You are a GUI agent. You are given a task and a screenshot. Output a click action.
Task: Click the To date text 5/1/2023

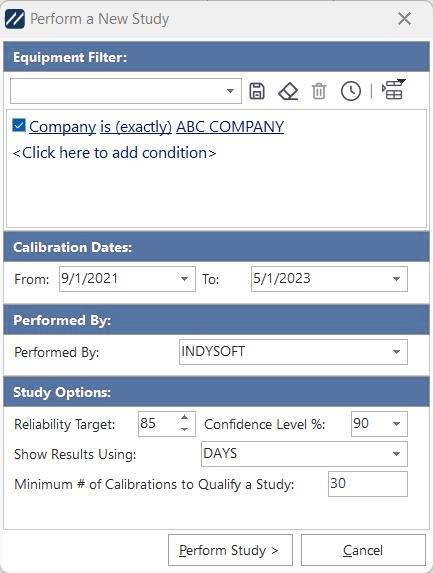point(282,278)
